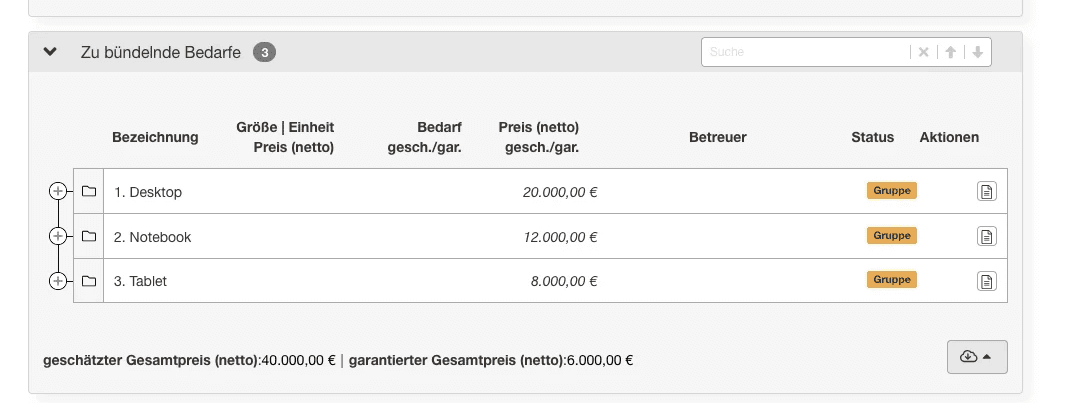Click the folder icon next to Tablet
The image size is (1065, 403).
coord(89,281)
